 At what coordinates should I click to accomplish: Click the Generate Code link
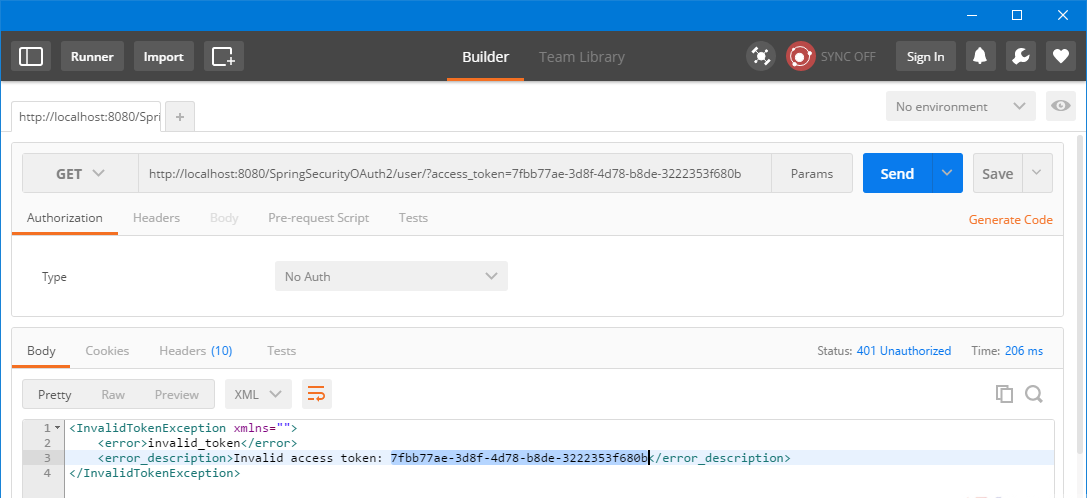pos(1010,220)
